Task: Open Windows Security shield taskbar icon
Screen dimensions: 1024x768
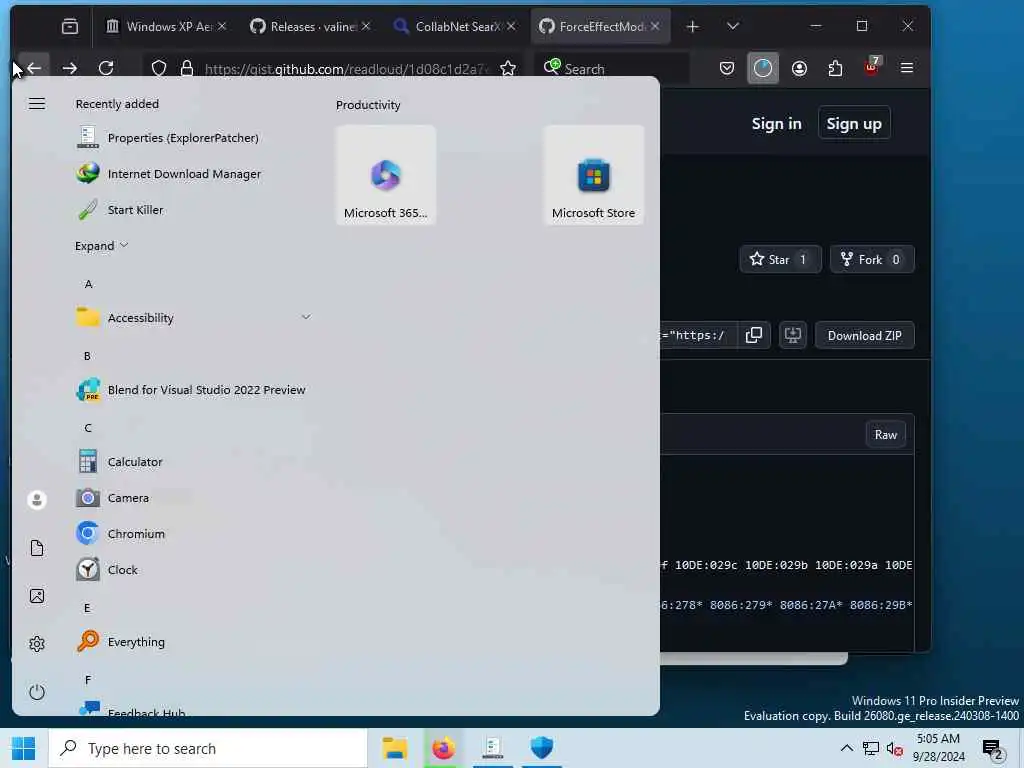Action: pos(541,748)
